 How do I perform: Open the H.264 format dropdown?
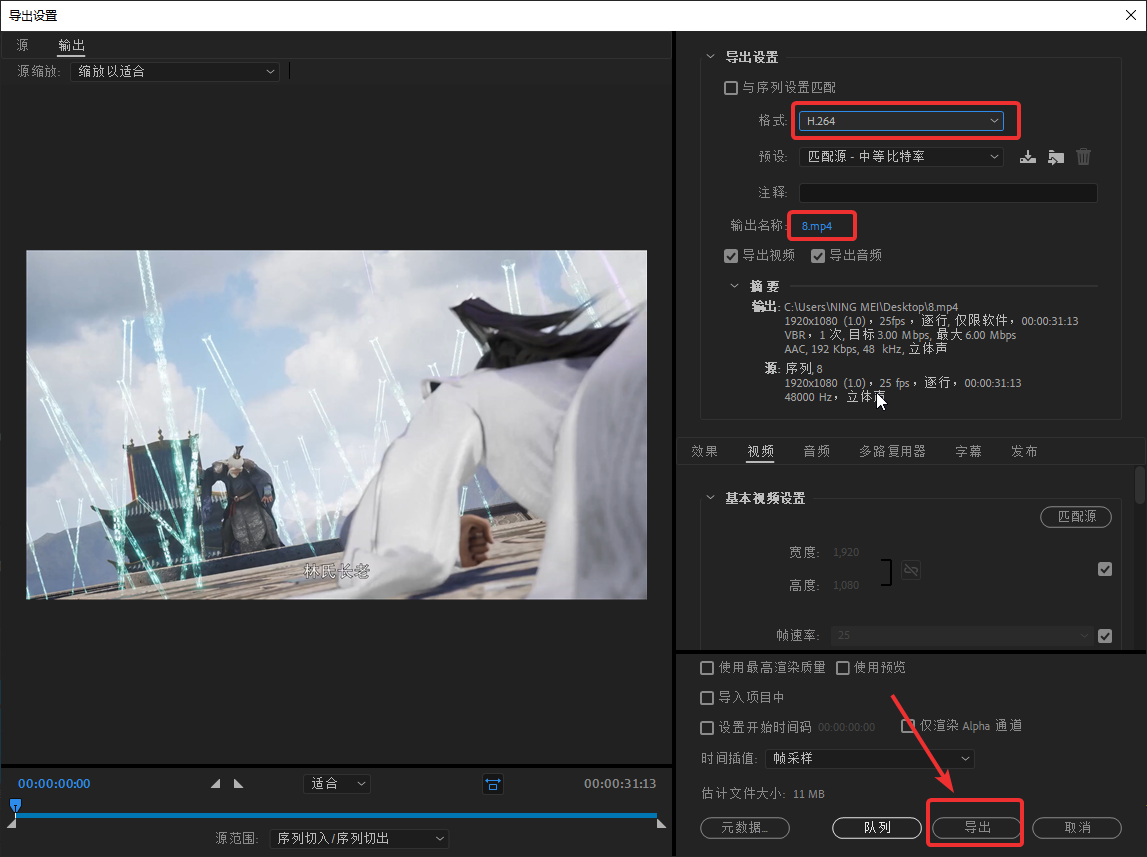[x=901, y=121]
